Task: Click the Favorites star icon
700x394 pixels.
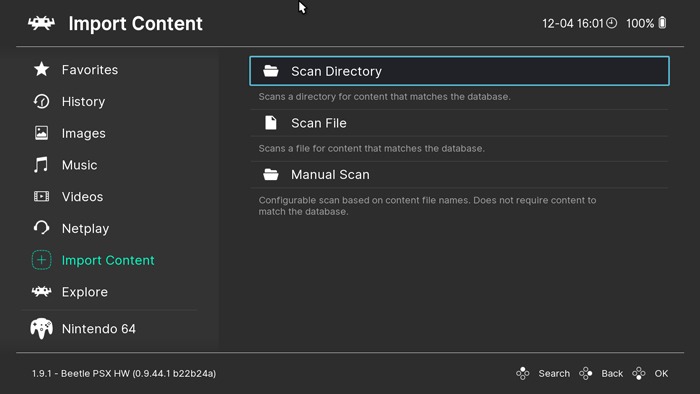Action: (x=42, y=69)
